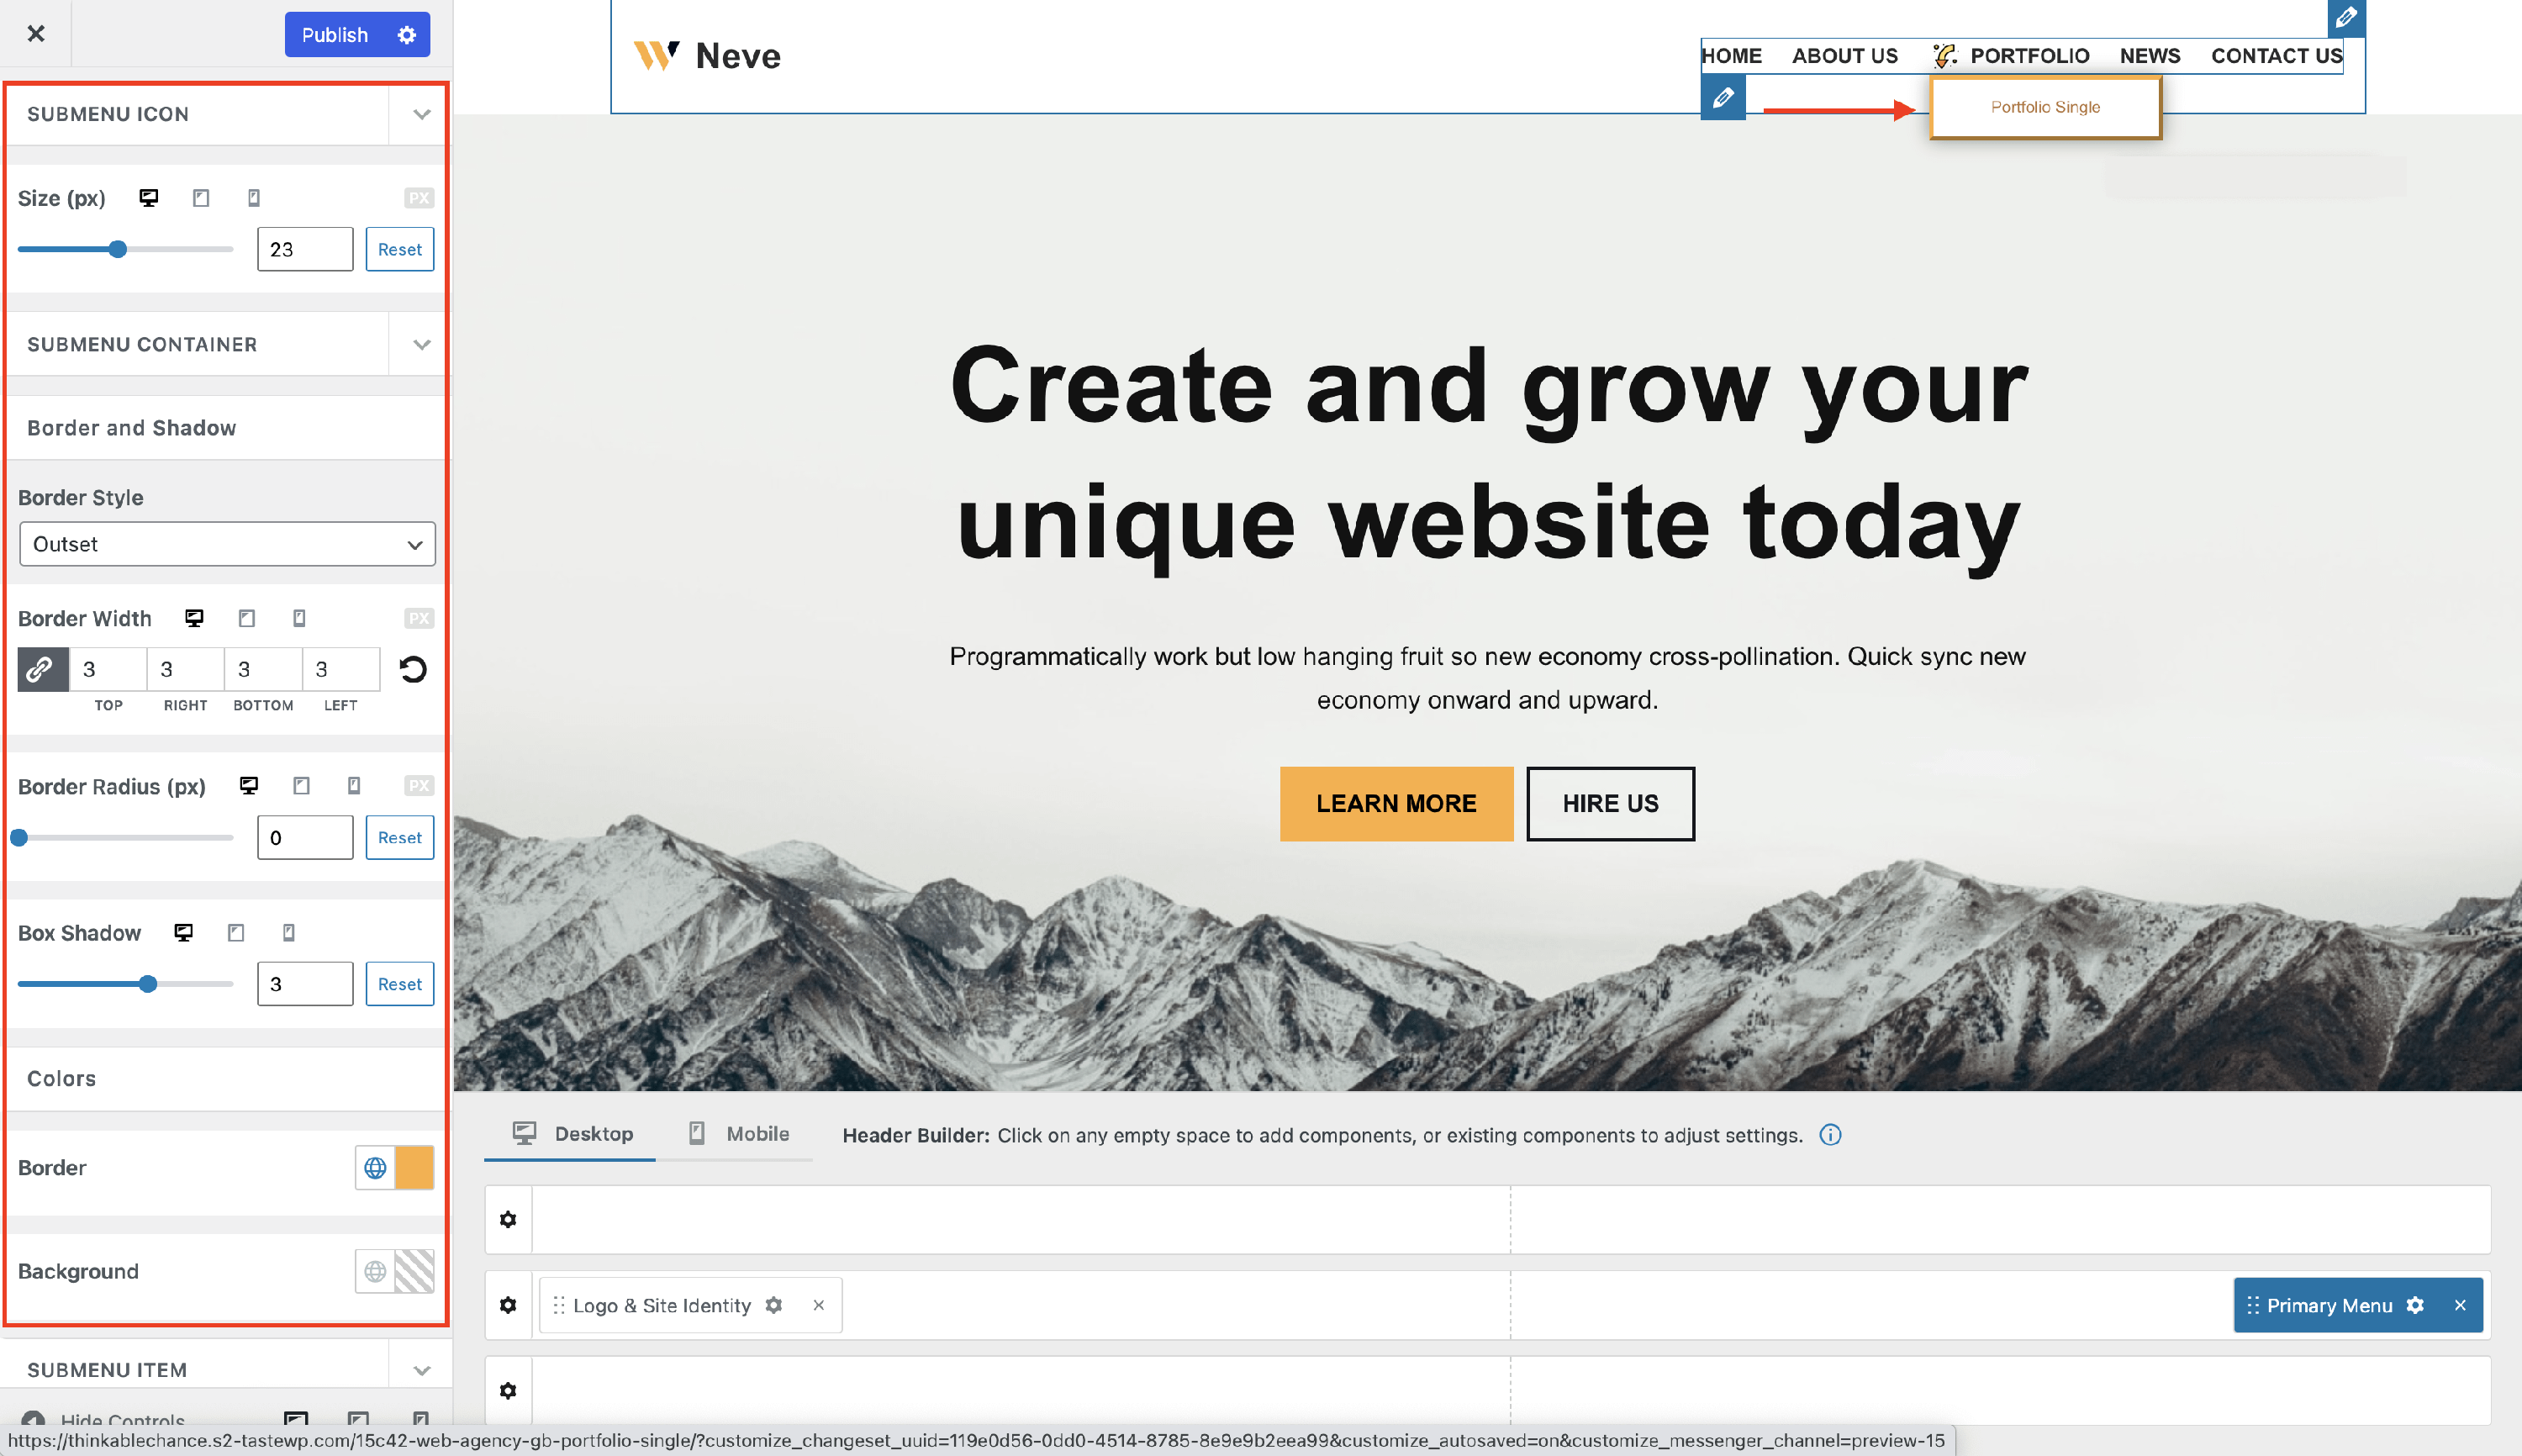Select tablet device icon for Size setting
This screenshot has width=2522, height=1456.
201,198
